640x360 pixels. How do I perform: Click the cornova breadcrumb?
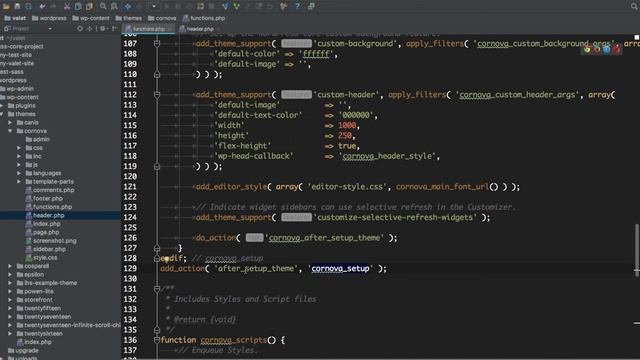tap(162, 18)
